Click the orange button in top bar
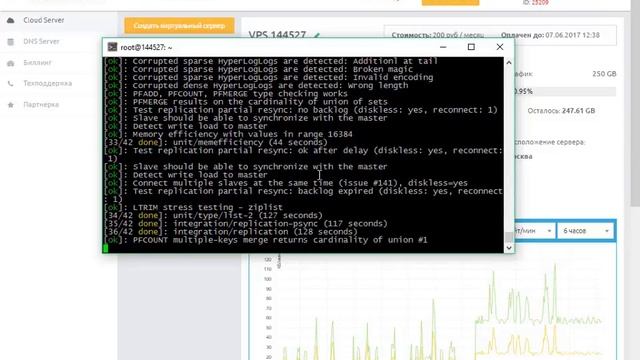This screenshot has height=360, width=640. pos(450,2)
